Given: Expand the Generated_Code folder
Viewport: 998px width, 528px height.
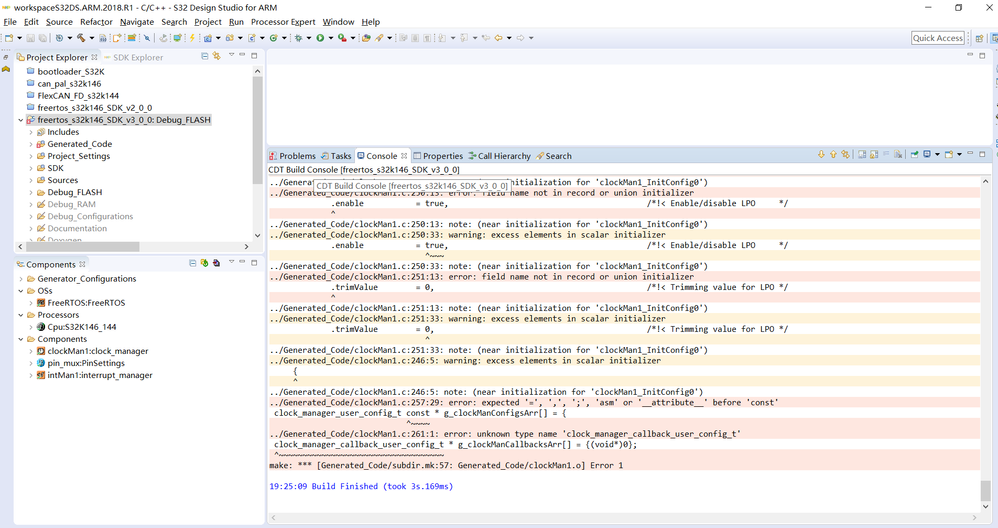Looking at the screenshot, I should [31, 144].
